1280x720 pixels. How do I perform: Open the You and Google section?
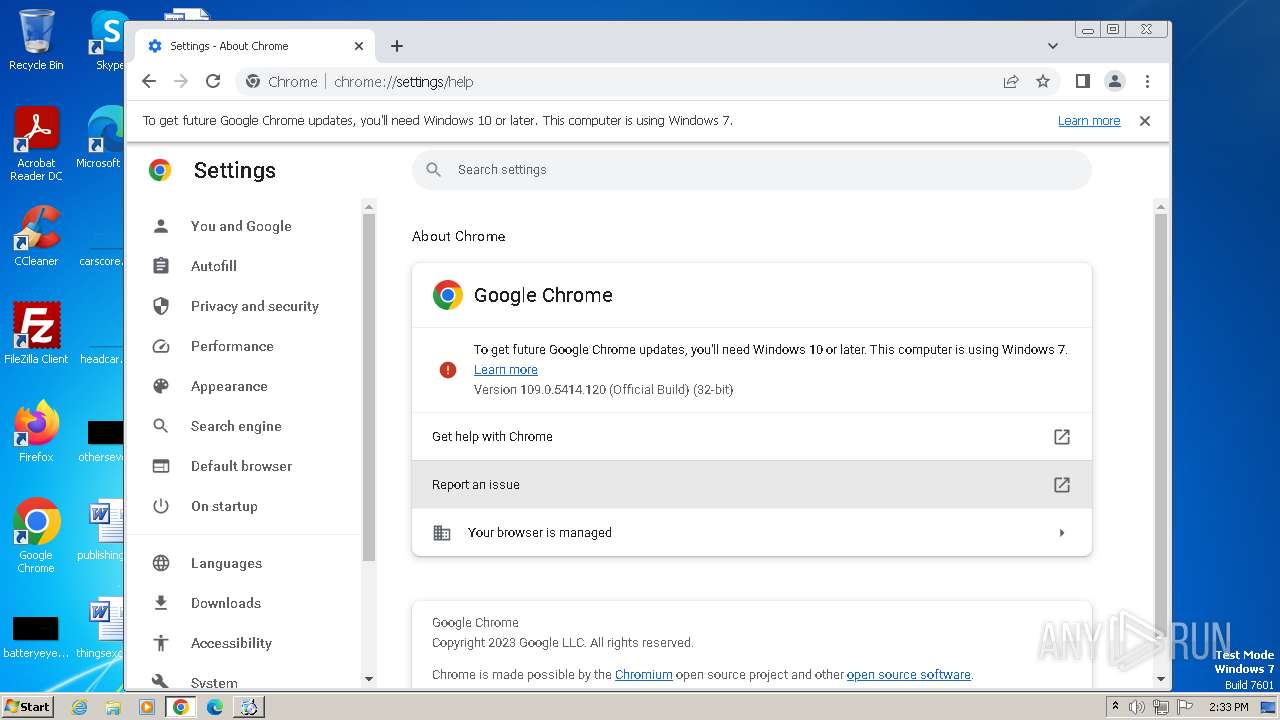pos(241,226)
